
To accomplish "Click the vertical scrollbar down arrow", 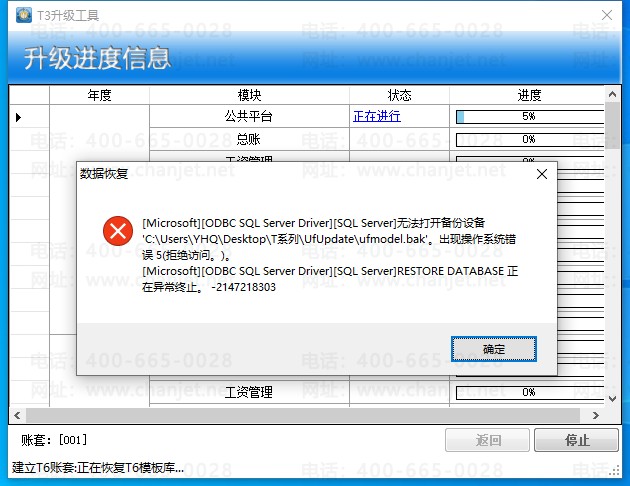I will click(612, 398).
